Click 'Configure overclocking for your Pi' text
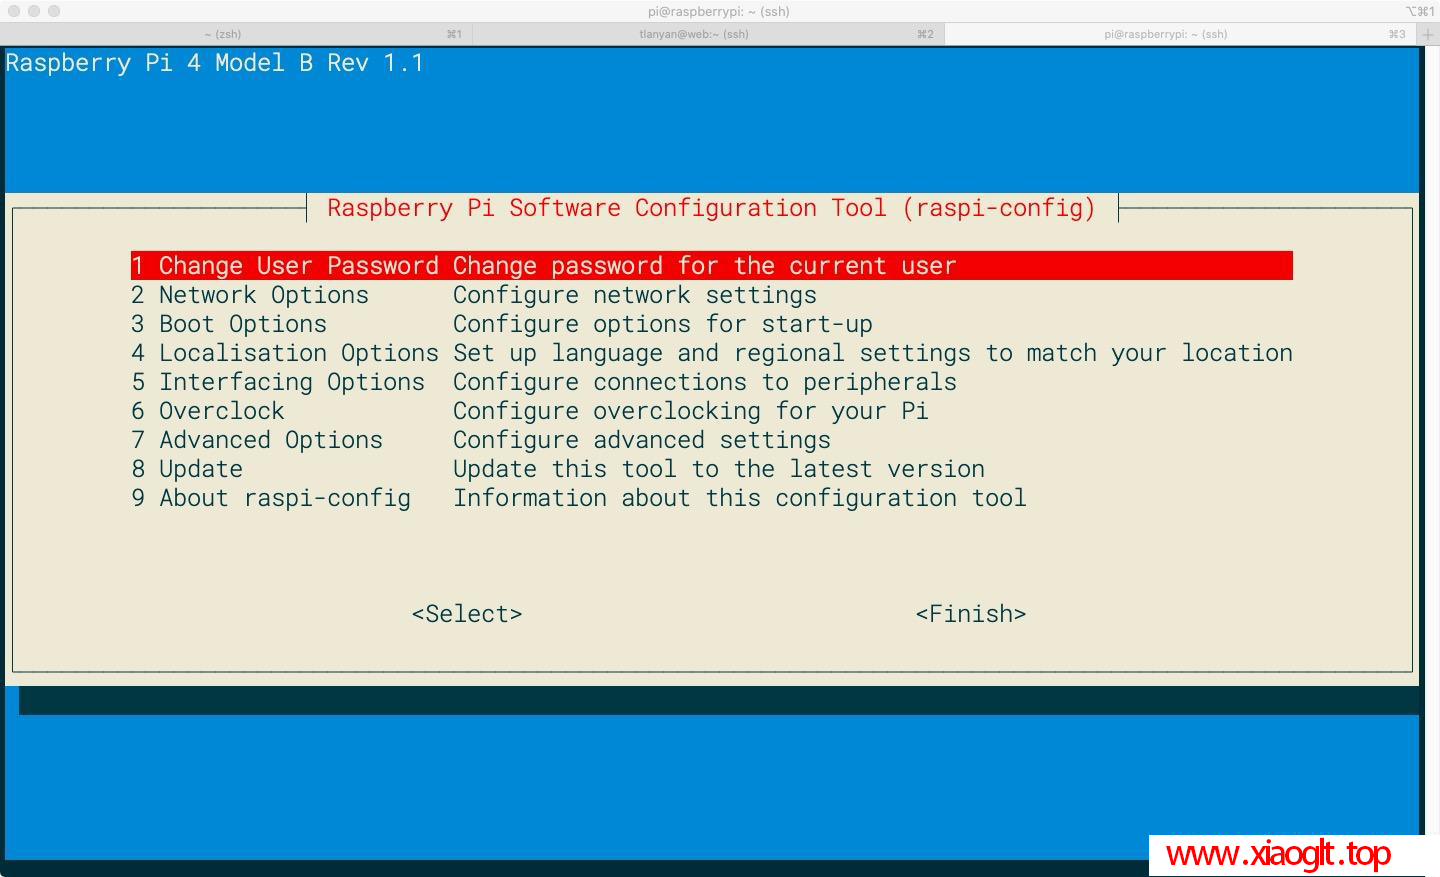The width and height of the screenshot is (1440, 877). point(691,411)
